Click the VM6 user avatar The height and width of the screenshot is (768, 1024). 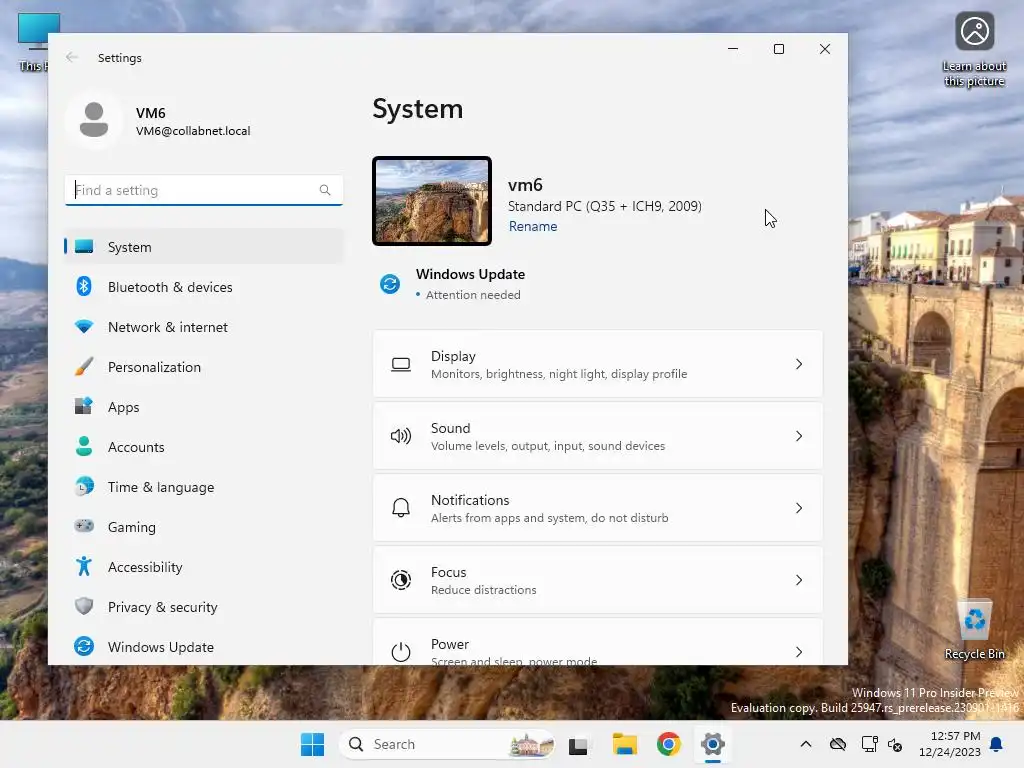click(93, 120)
